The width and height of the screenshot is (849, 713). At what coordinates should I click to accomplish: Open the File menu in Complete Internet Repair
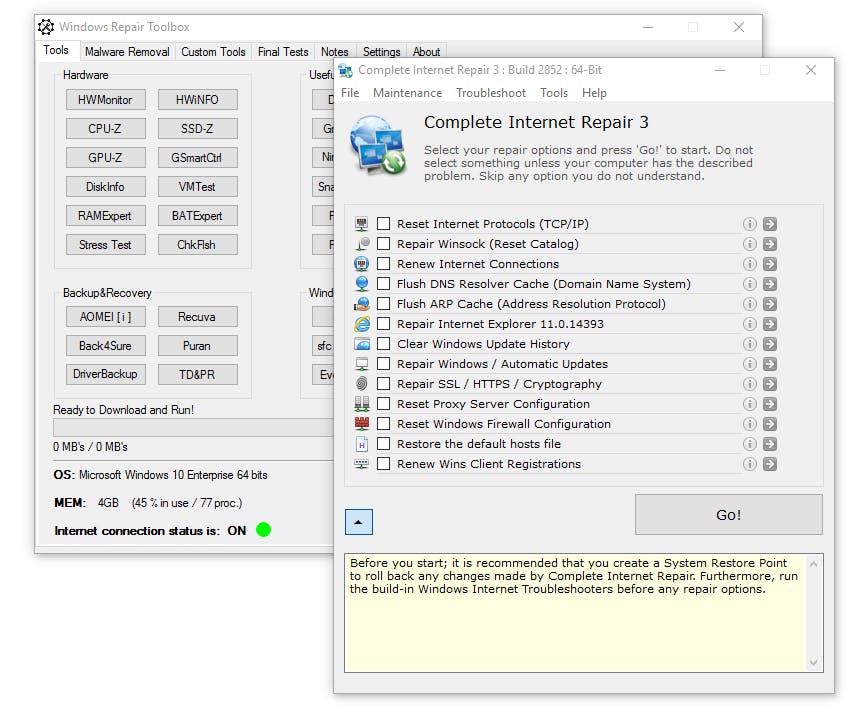(350, 93)
